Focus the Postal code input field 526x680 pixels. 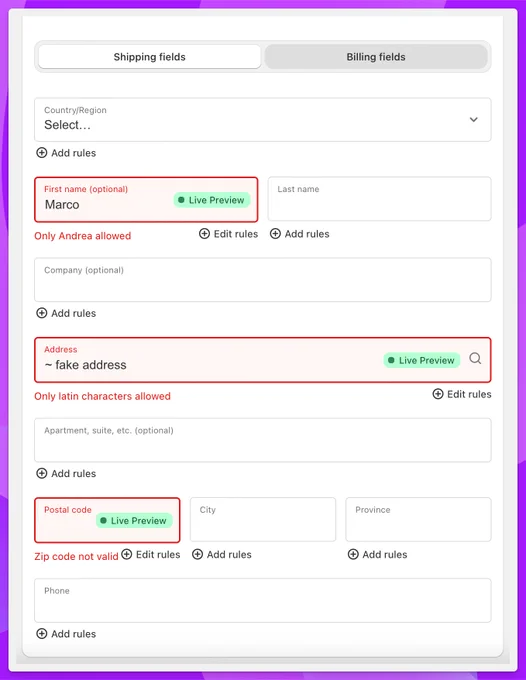107,520
